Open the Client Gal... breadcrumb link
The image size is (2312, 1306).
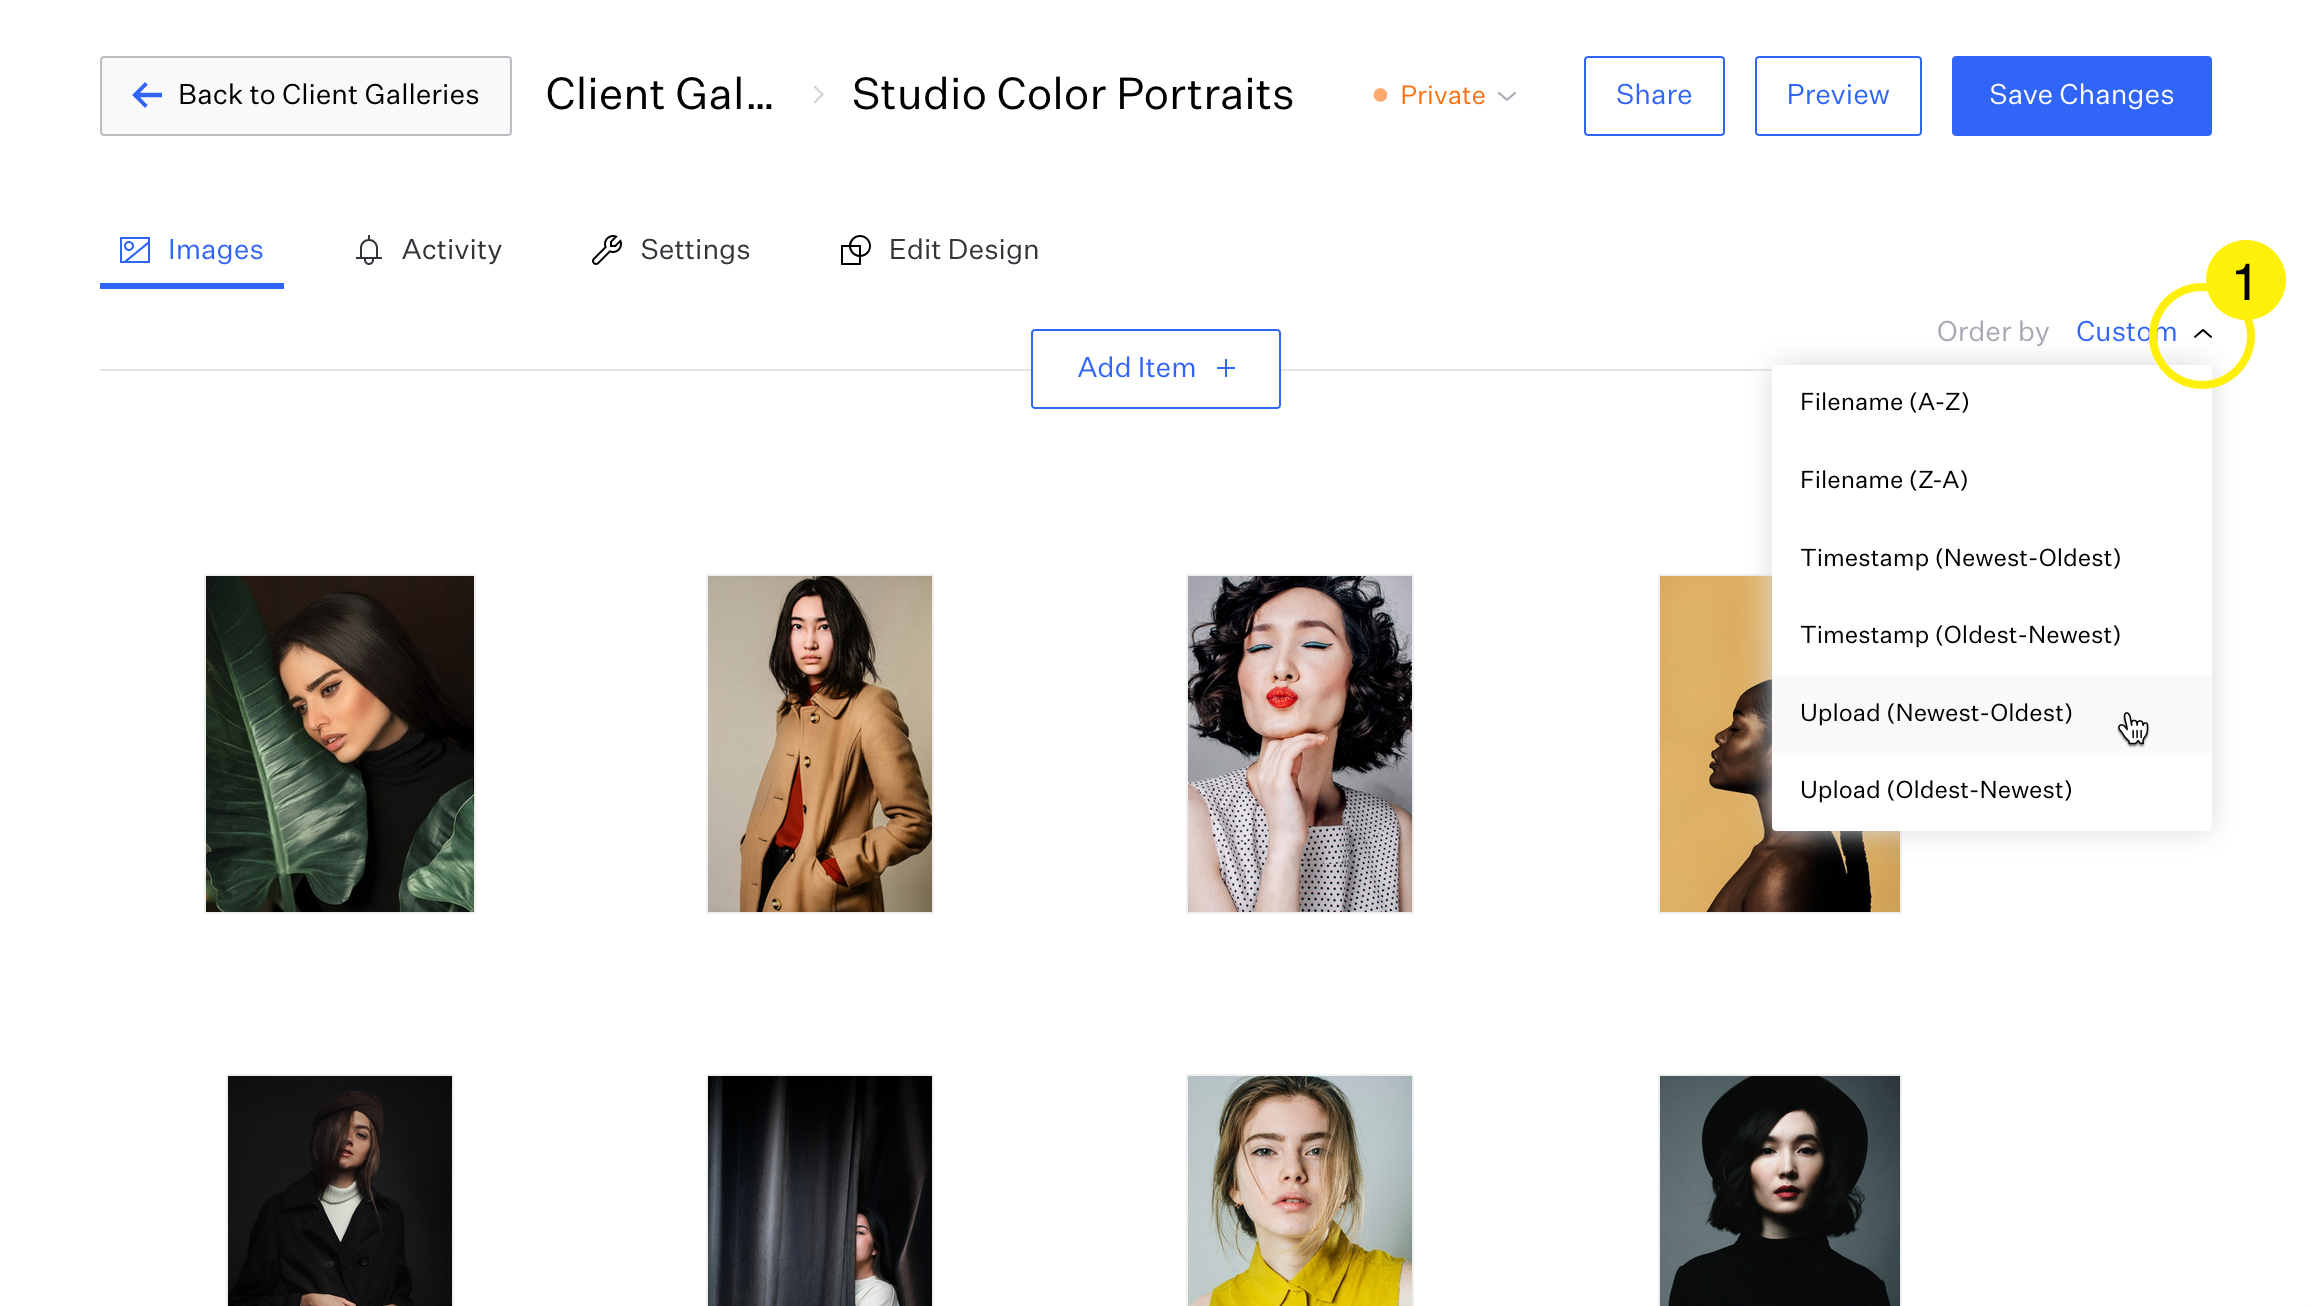coord(659,95)
